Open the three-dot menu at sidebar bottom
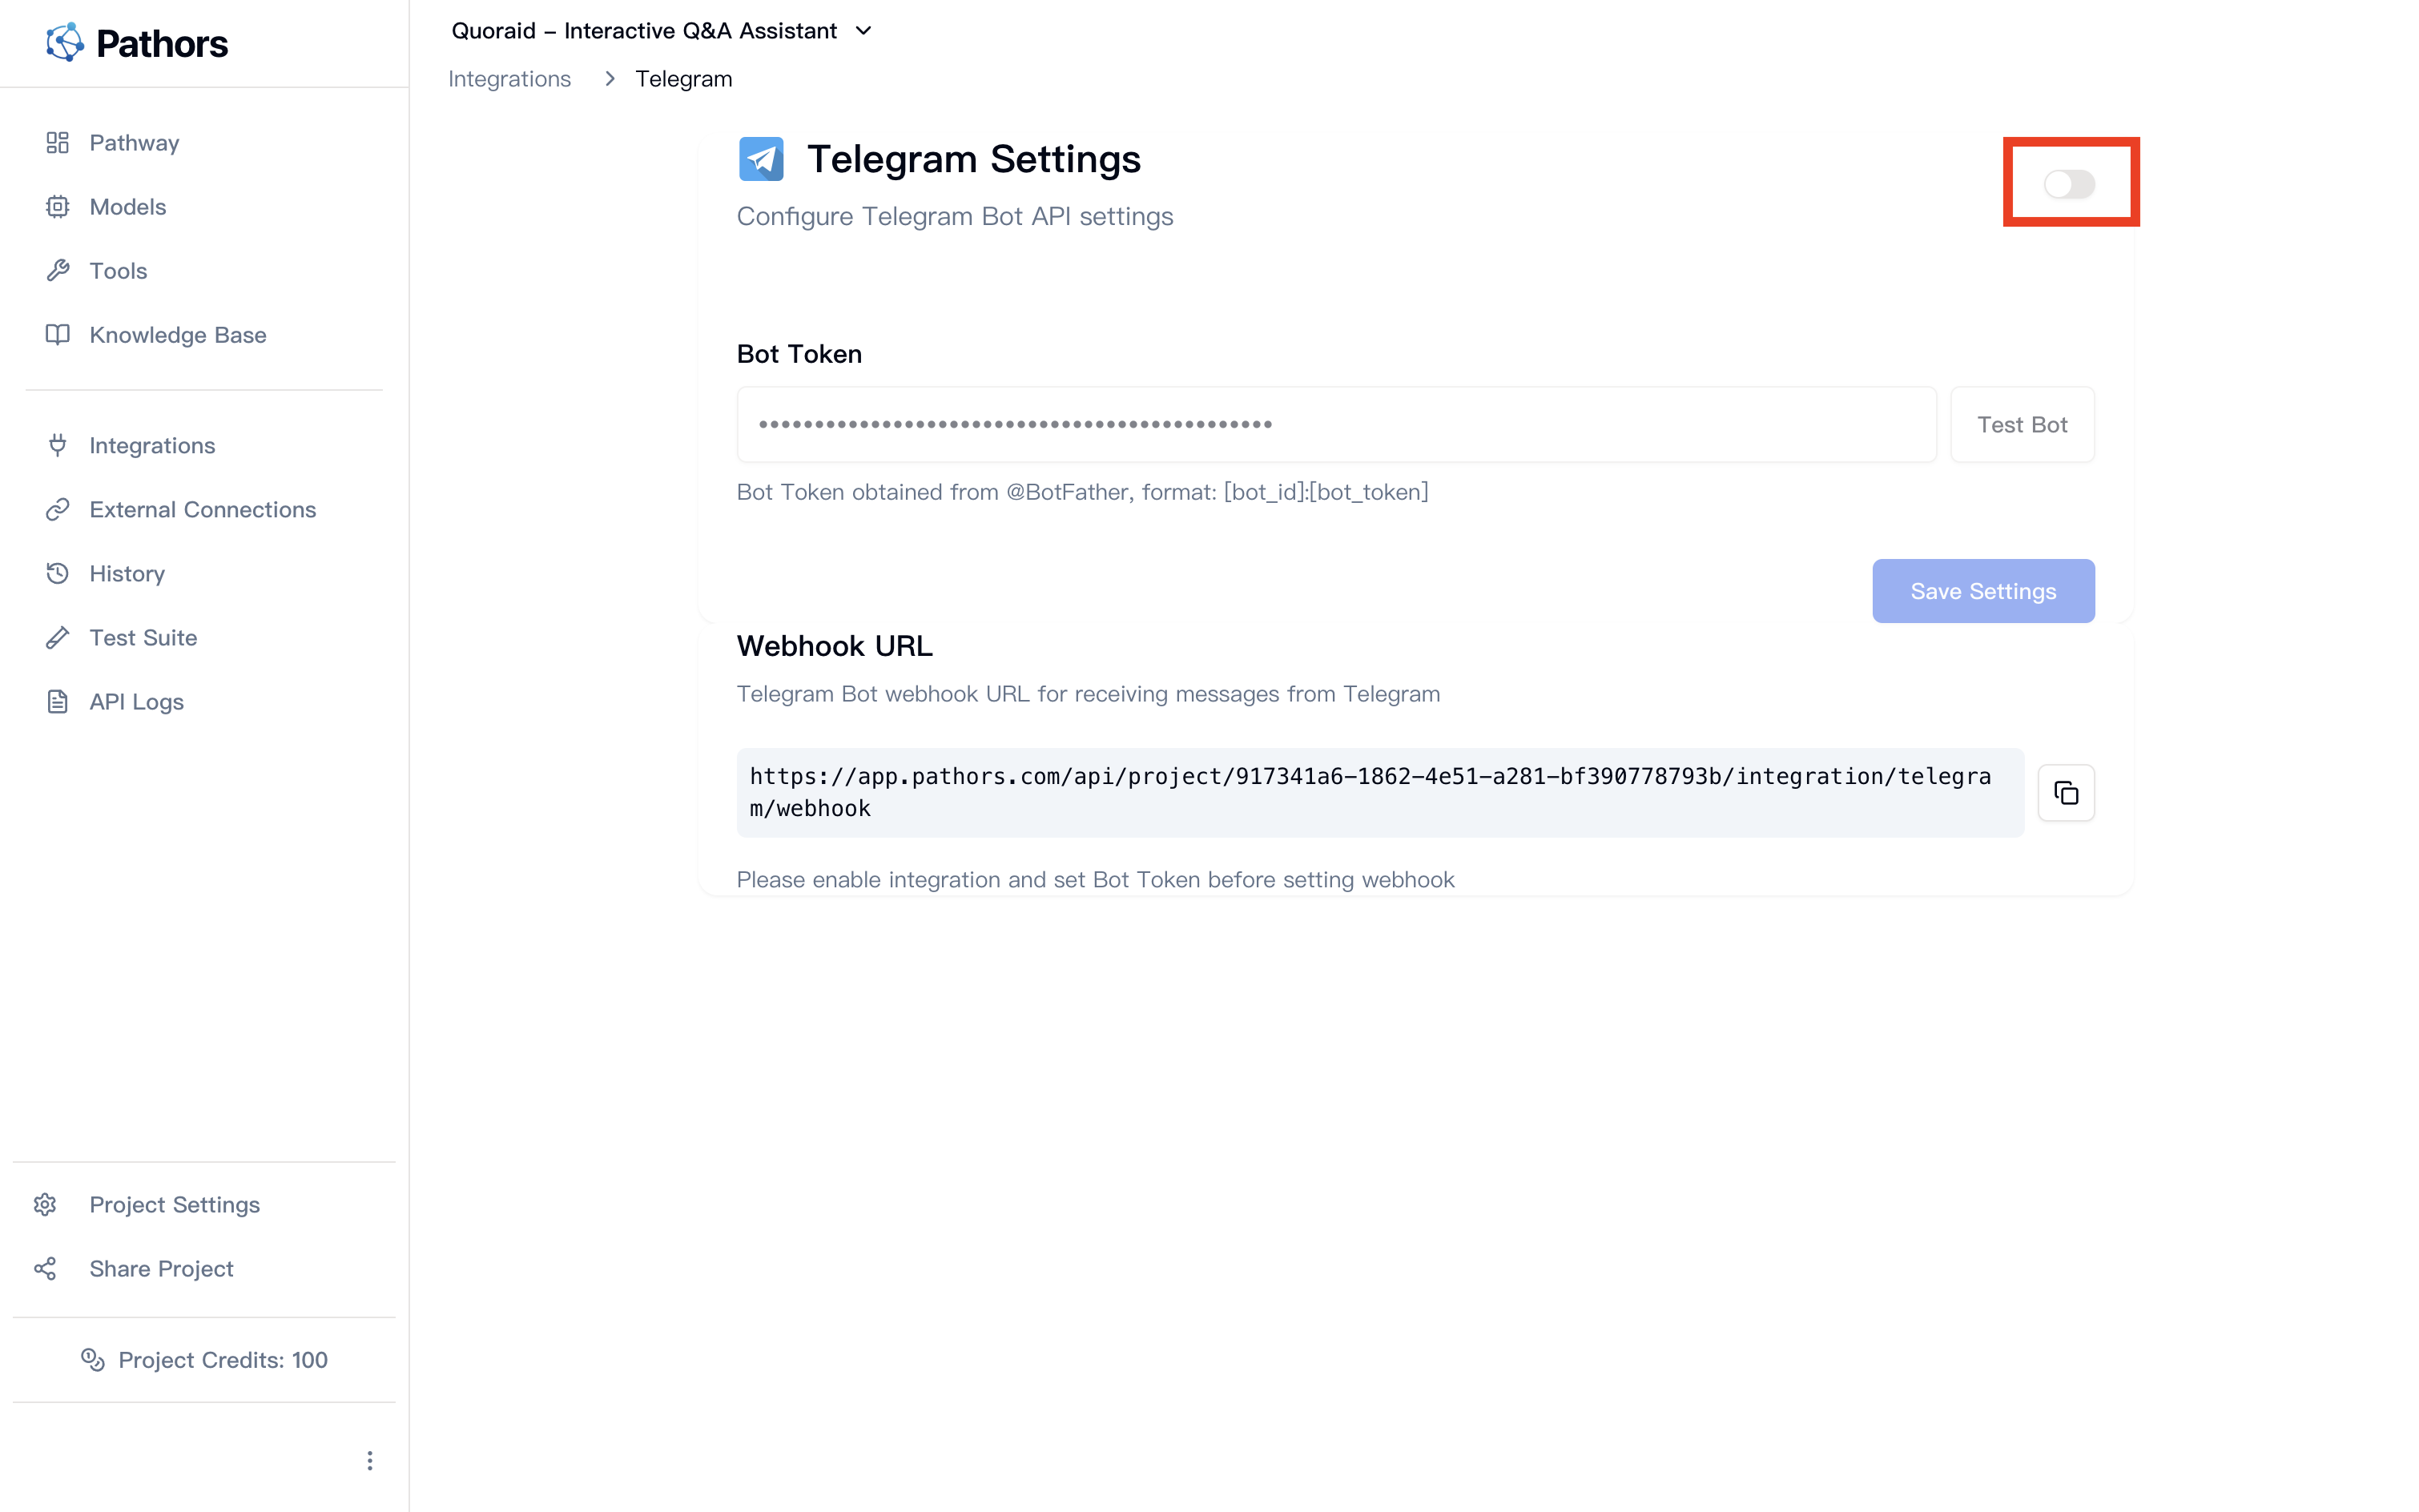 coord(370,1460)
